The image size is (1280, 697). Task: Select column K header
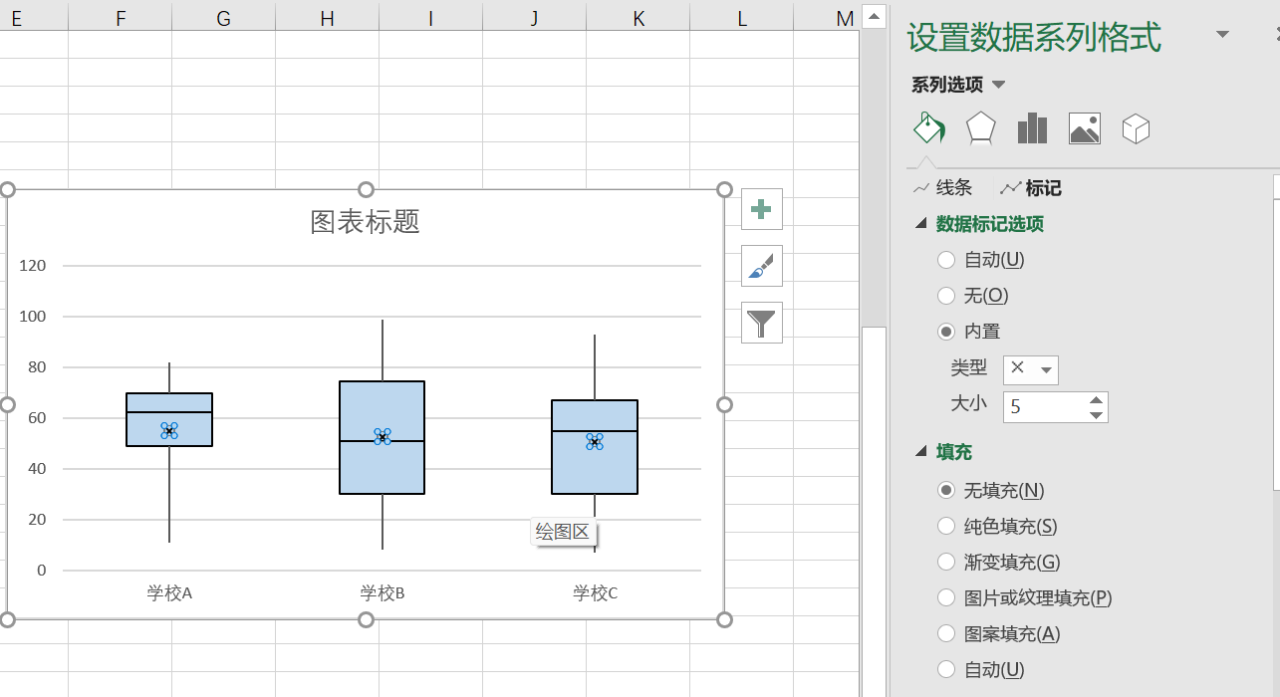tap(638, 18)
